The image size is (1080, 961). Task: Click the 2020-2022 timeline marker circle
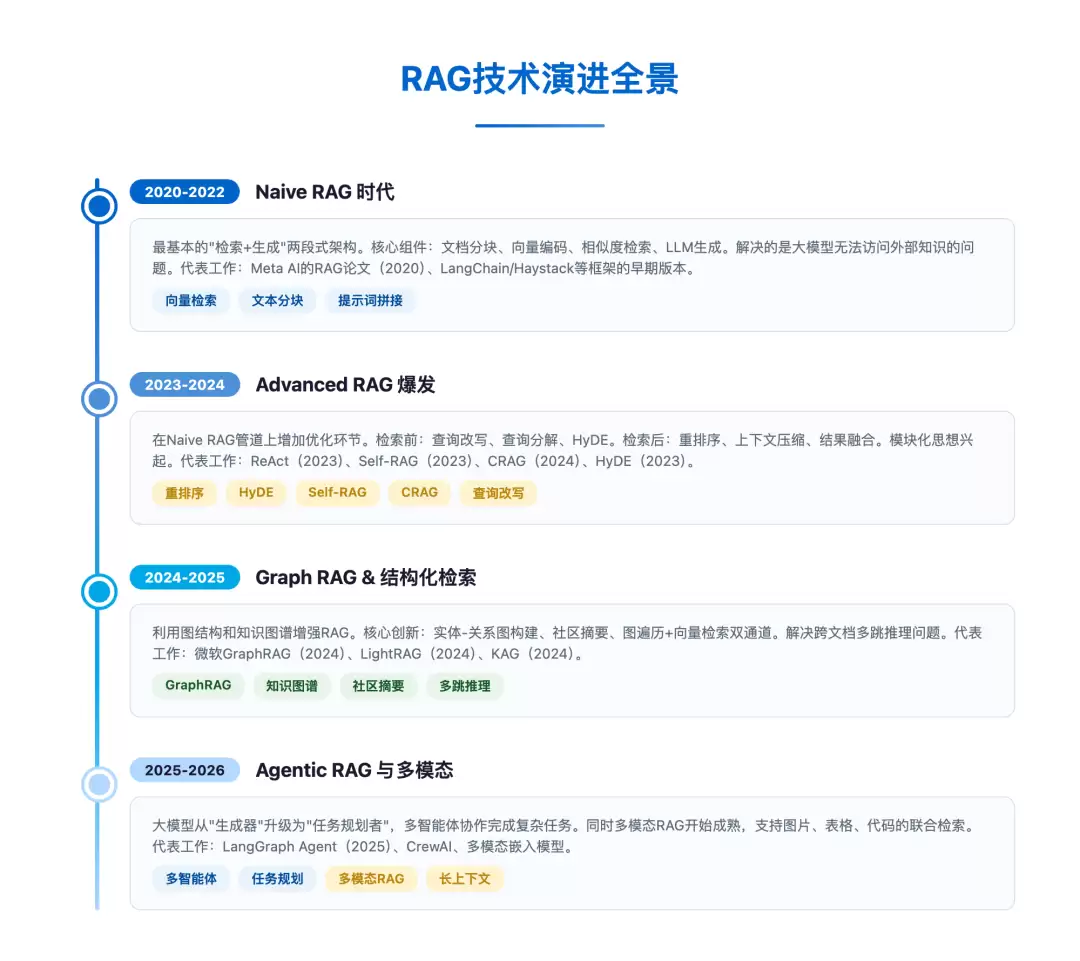[99, 206]
